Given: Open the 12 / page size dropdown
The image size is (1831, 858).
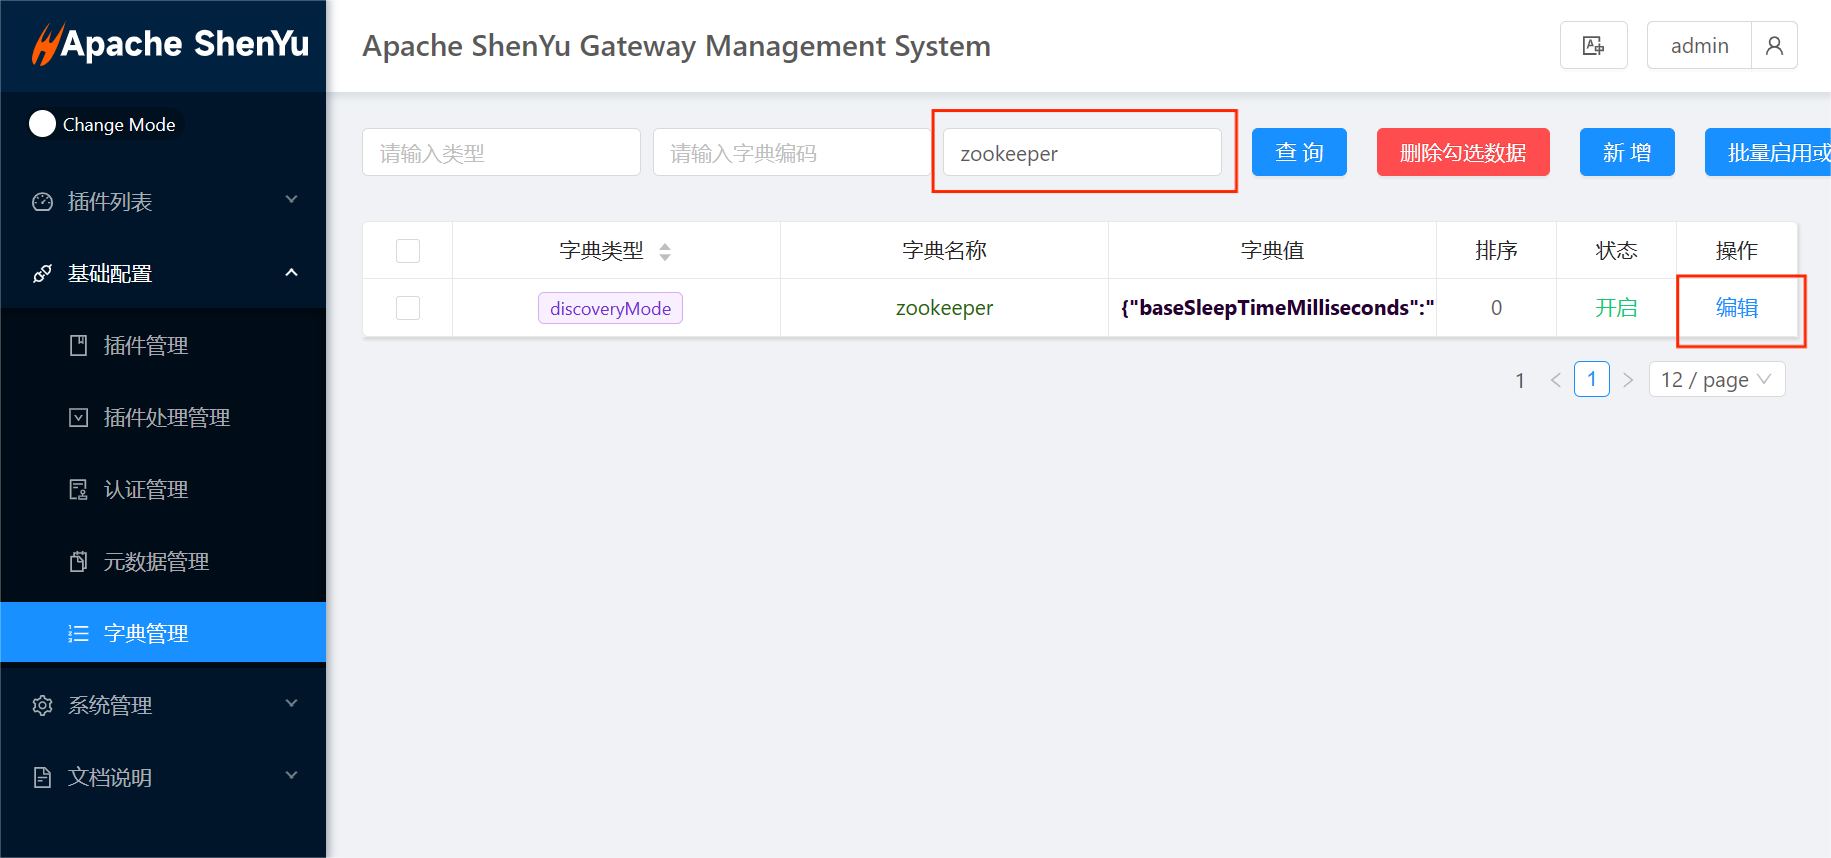Looking at the screenshot, I should 1716,380.
